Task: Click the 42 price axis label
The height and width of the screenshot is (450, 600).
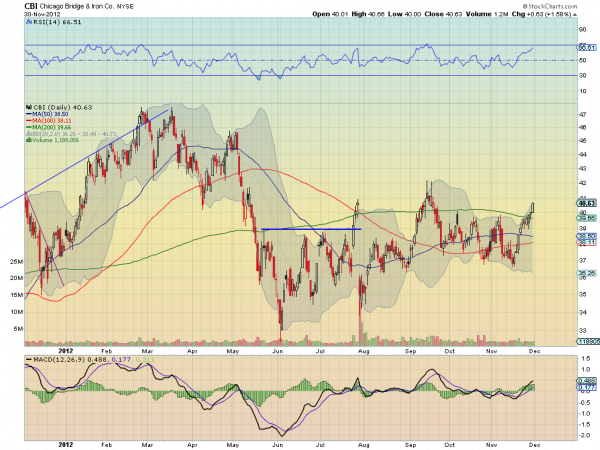Action: click(x=582, y=183)
